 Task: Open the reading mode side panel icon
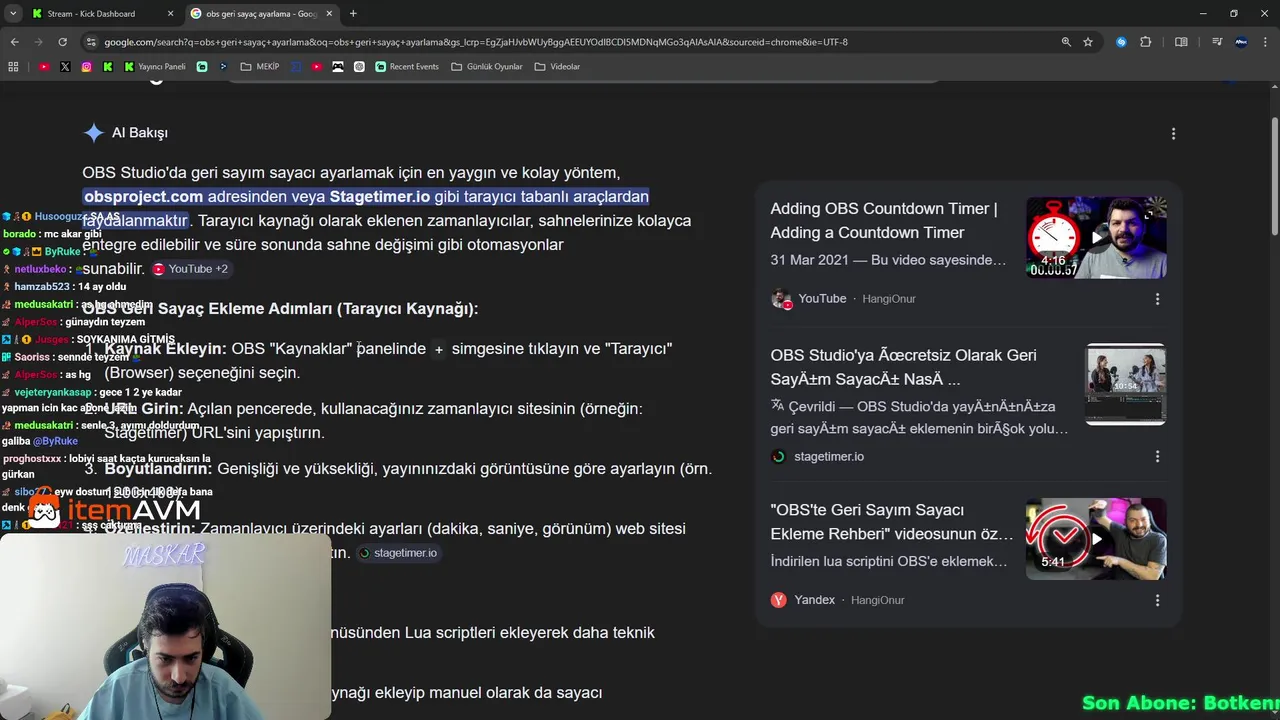pos(1181,42)
